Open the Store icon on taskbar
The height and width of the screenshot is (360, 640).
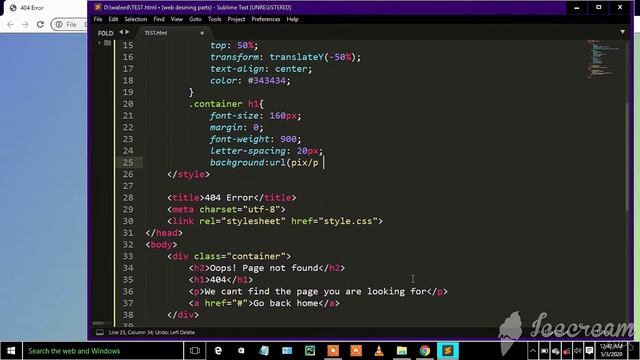pyautogui.click(x=241, y=351)
